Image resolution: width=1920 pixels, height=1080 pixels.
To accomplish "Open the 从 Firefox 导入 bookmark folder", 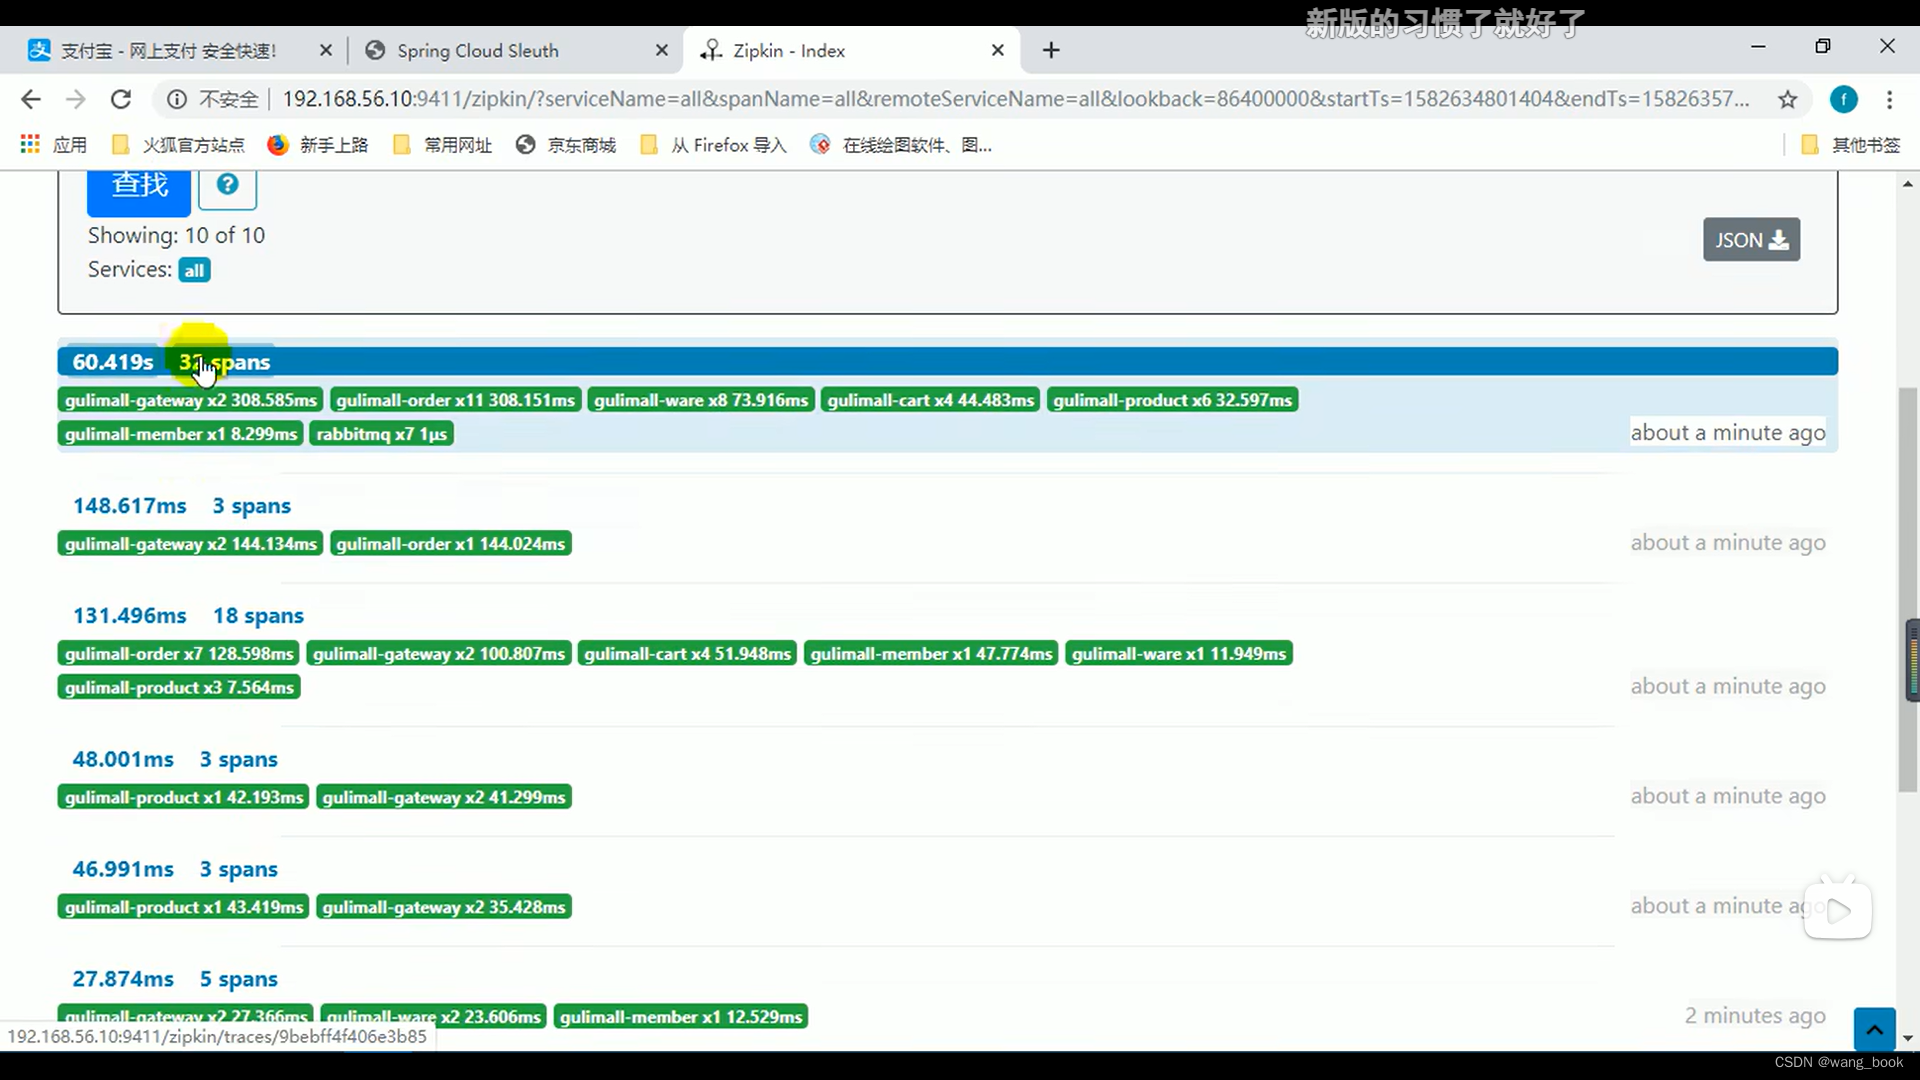I will [714, 145].
